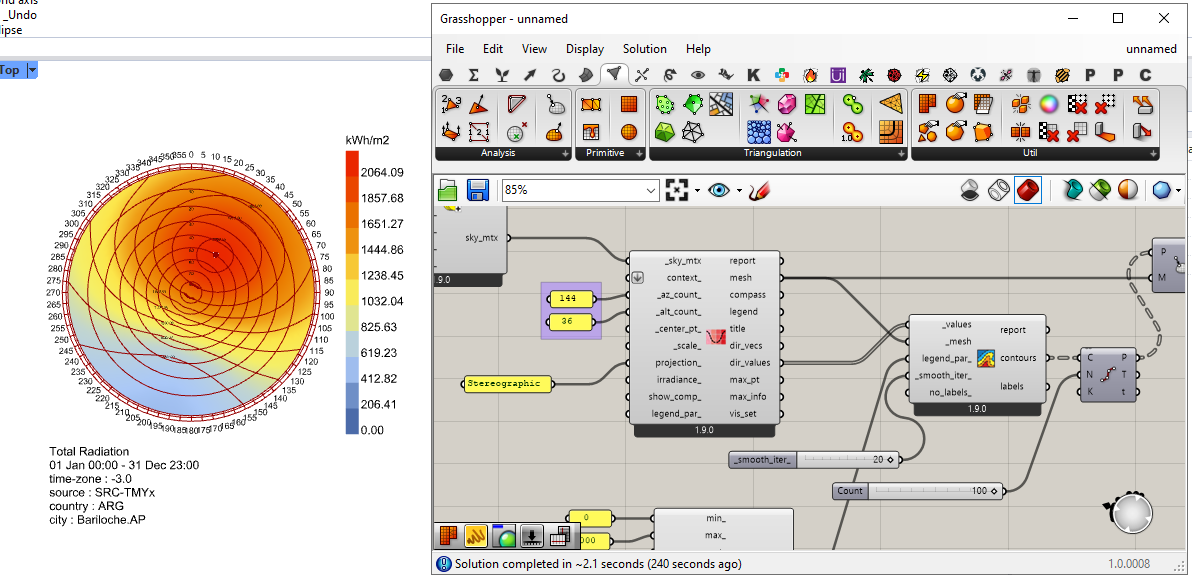Click the canvas navigation compass widget
The width and height of the screenshot is (1192, 575).
[x=1131, y=513]
